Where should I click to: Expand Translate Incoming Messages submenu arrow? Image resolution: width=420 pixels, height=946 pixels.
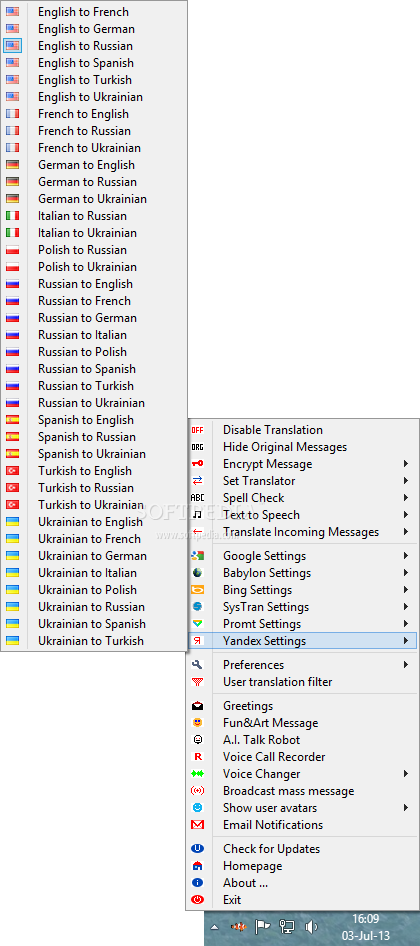pos(407,532)
